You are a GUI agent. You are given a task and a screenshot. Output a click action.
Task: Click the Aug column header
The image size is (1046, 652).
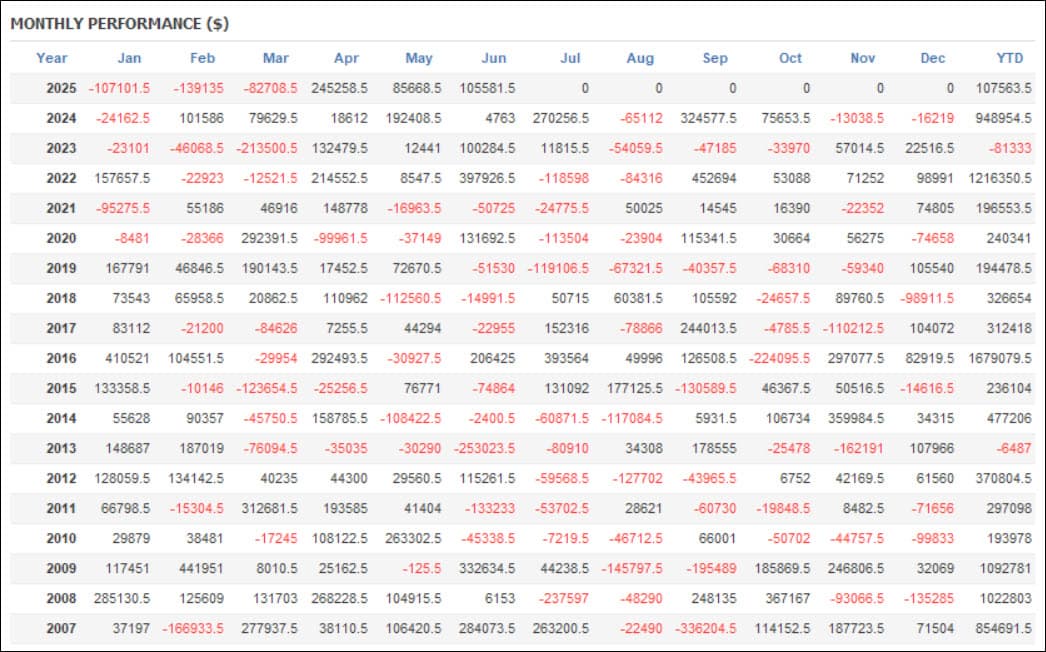click(x=640, y=58)
